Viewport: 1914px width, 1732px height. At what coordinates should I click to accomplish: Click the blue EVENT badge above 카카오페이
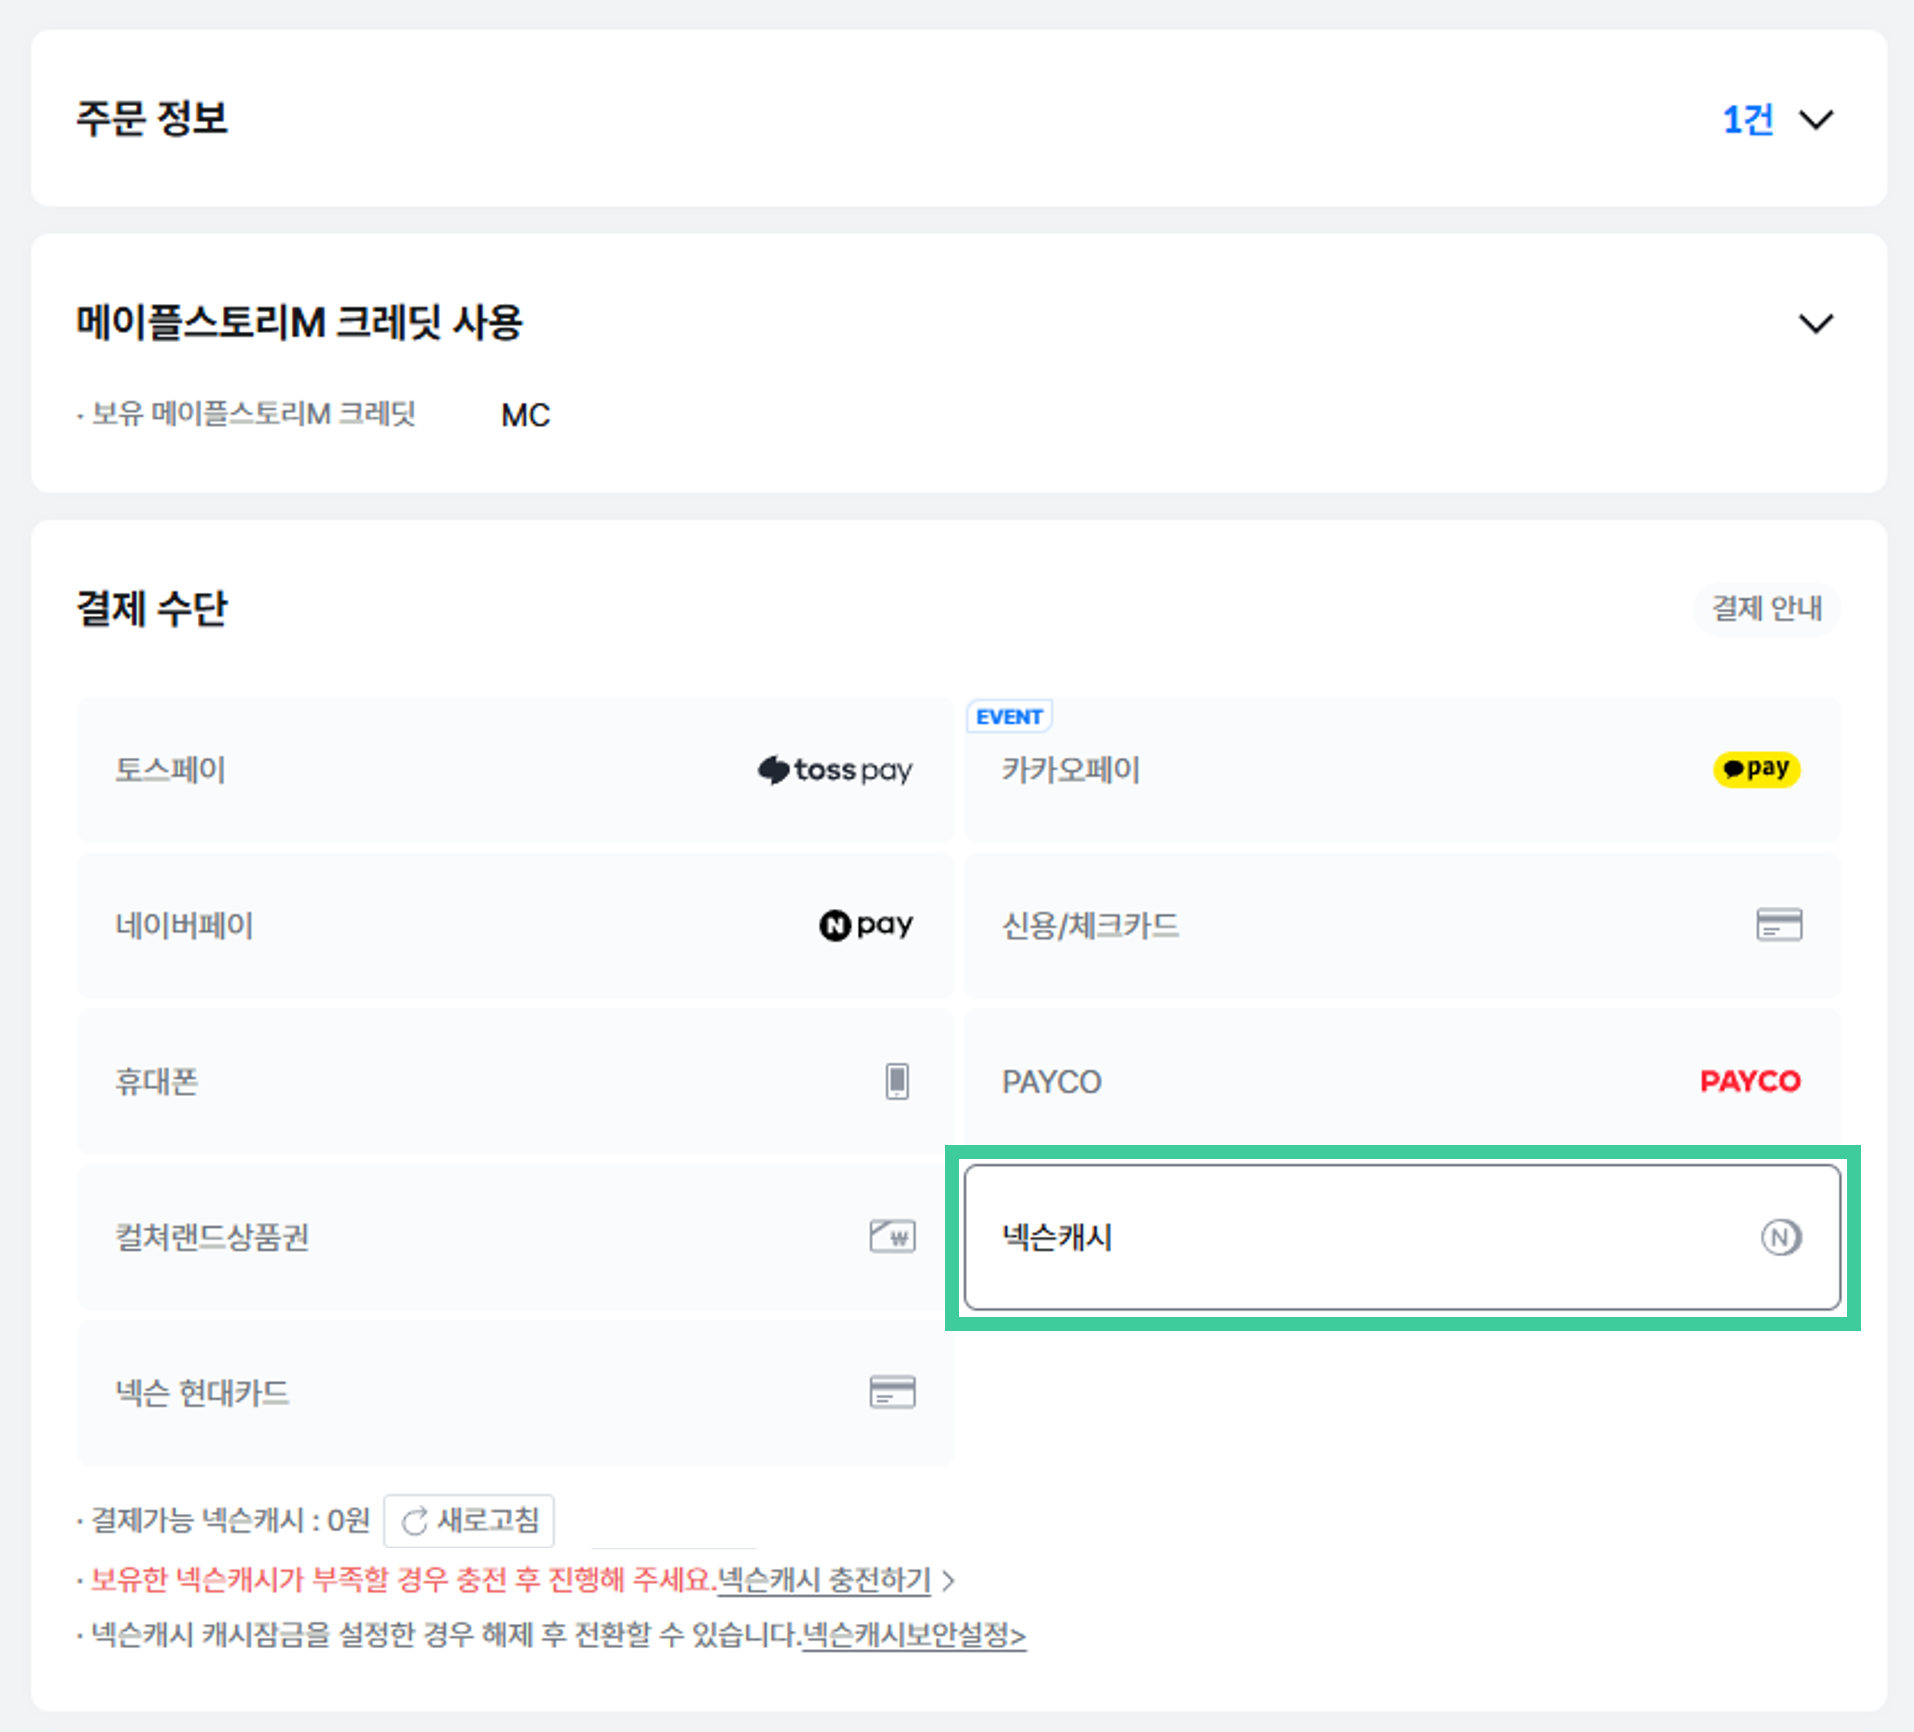(x=1009, y=716)
